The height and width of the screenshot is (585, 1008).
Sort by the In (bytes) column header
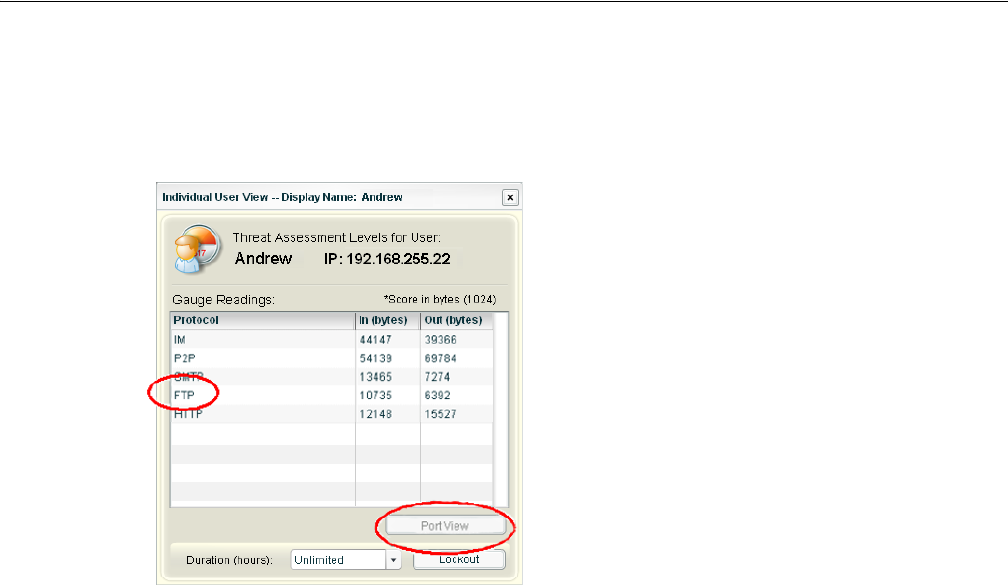387,321
